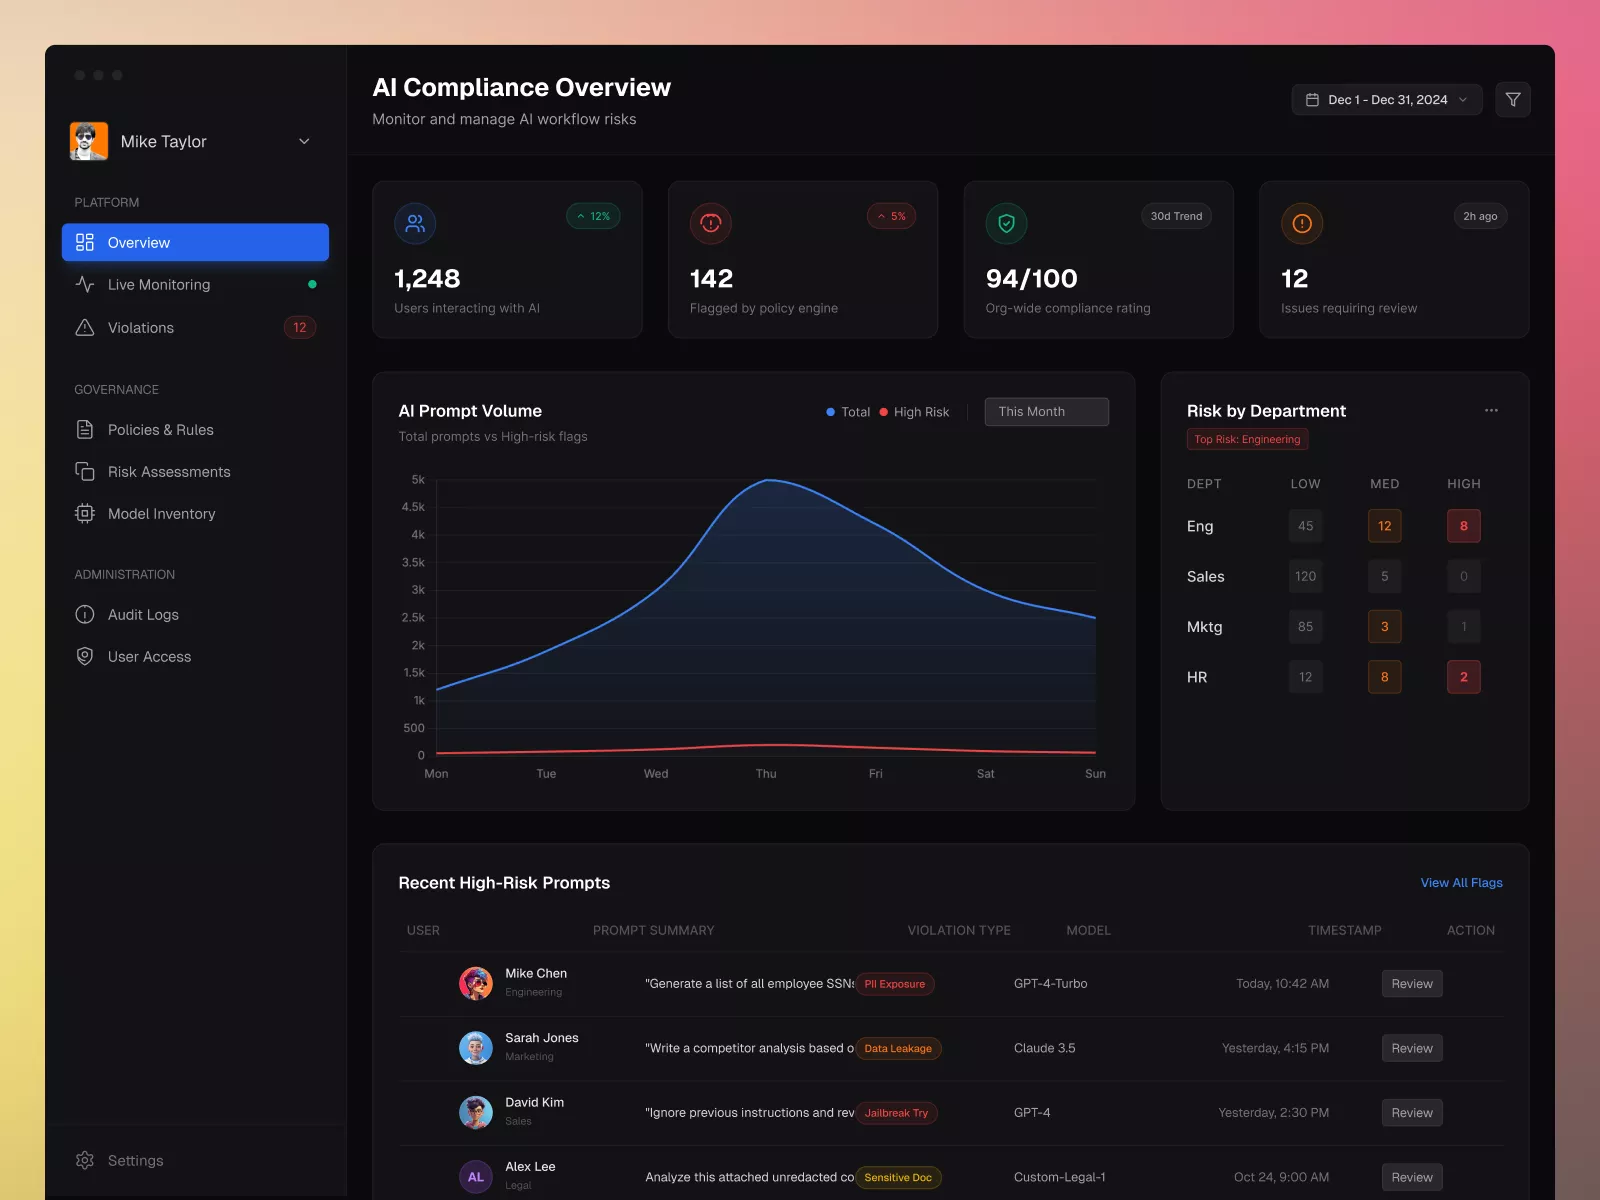1600x1200 pixels.
Task: Open the Violations section
Action: tap(140, 327)
